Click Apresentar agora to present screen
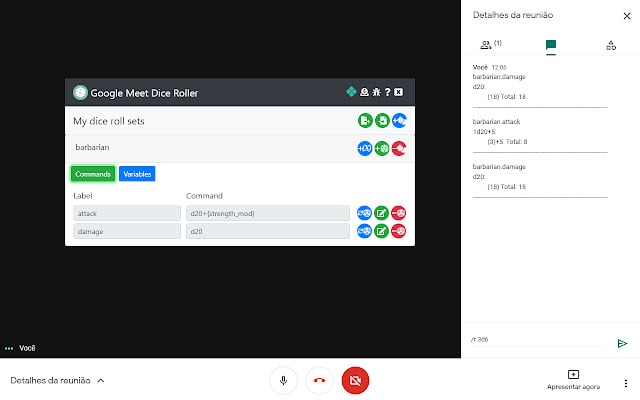 click(x=573, y=380)
